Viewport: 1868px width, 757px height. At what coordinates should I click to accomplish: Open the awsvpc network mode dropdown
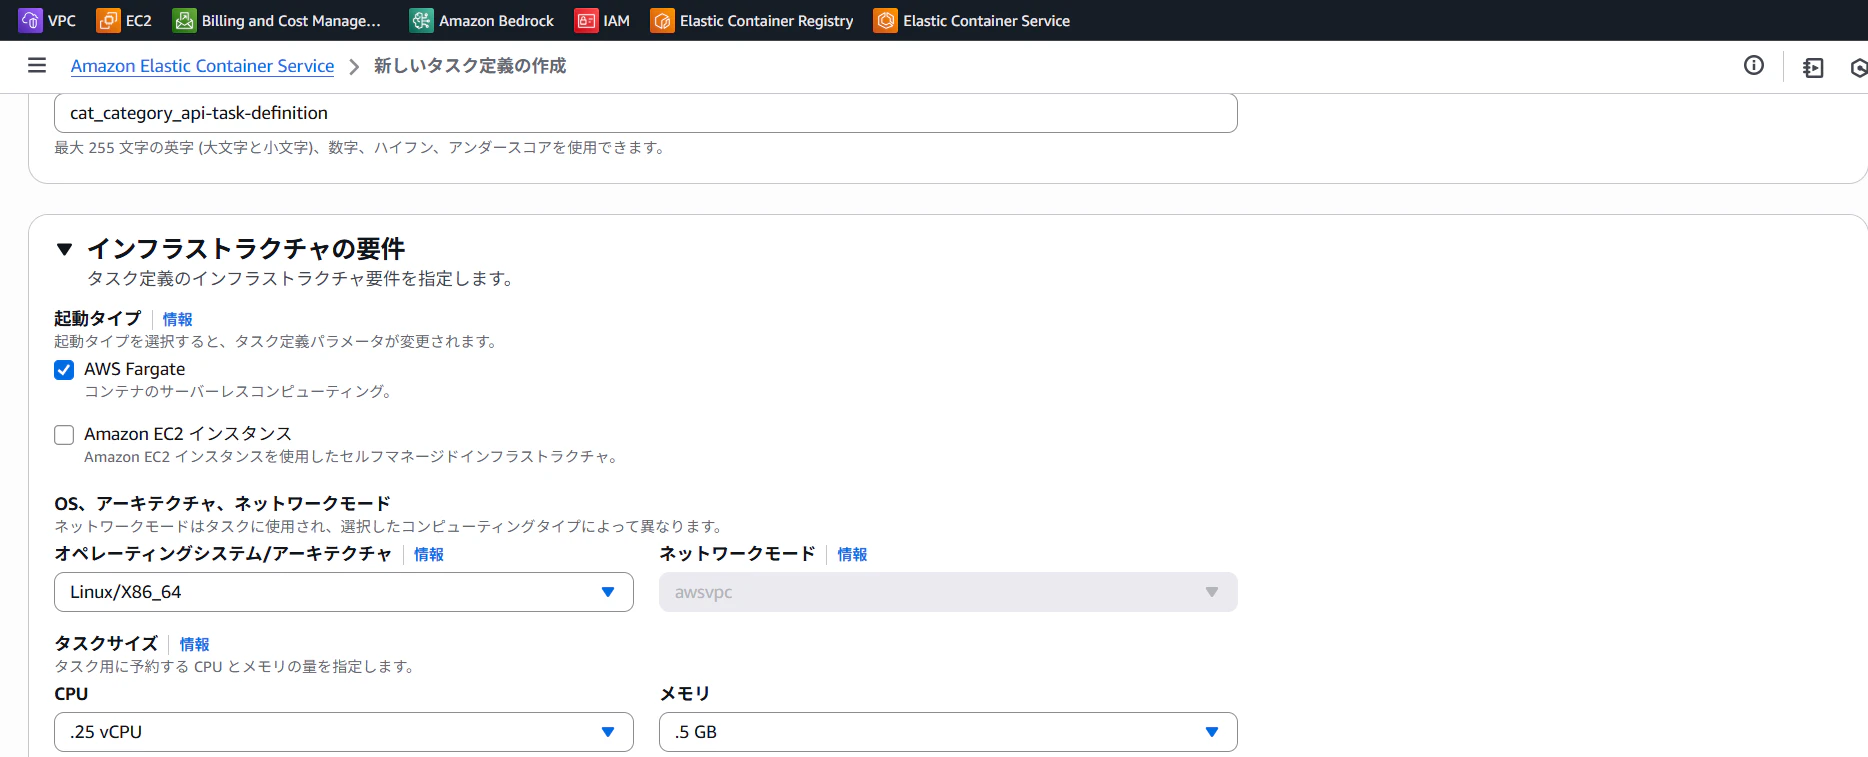948,592
